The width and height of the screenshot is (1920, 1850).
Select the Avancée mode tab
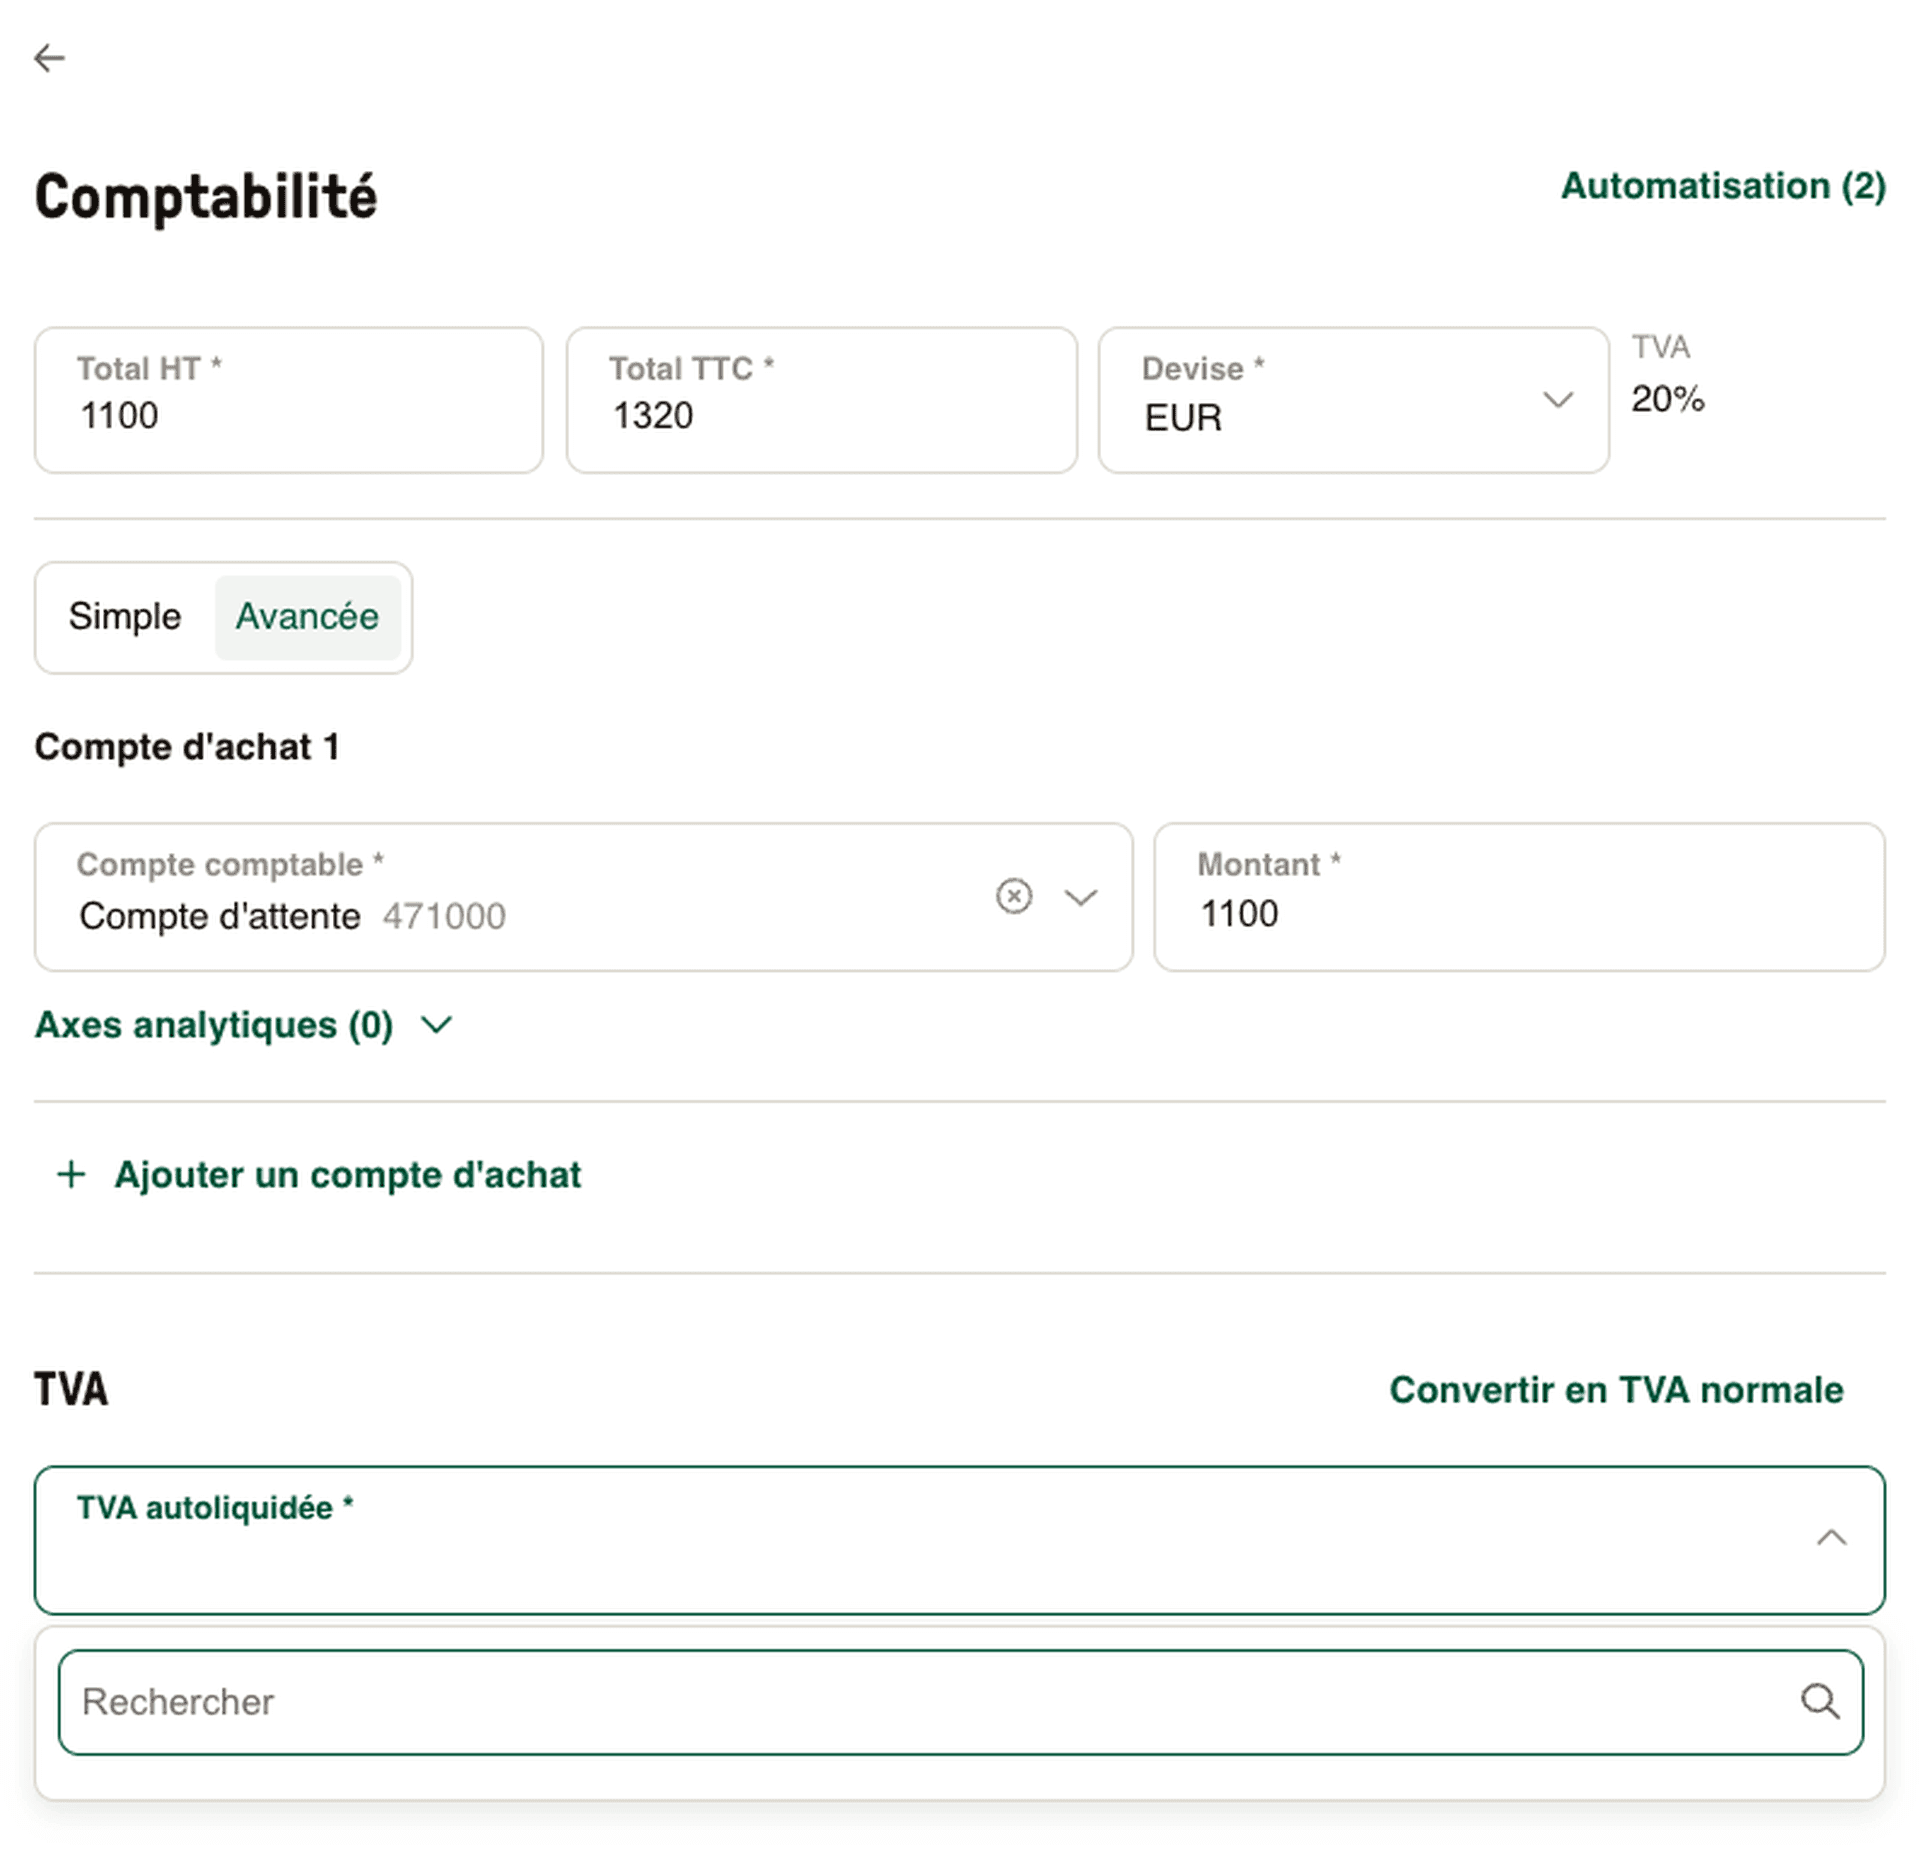pos(307,617)
